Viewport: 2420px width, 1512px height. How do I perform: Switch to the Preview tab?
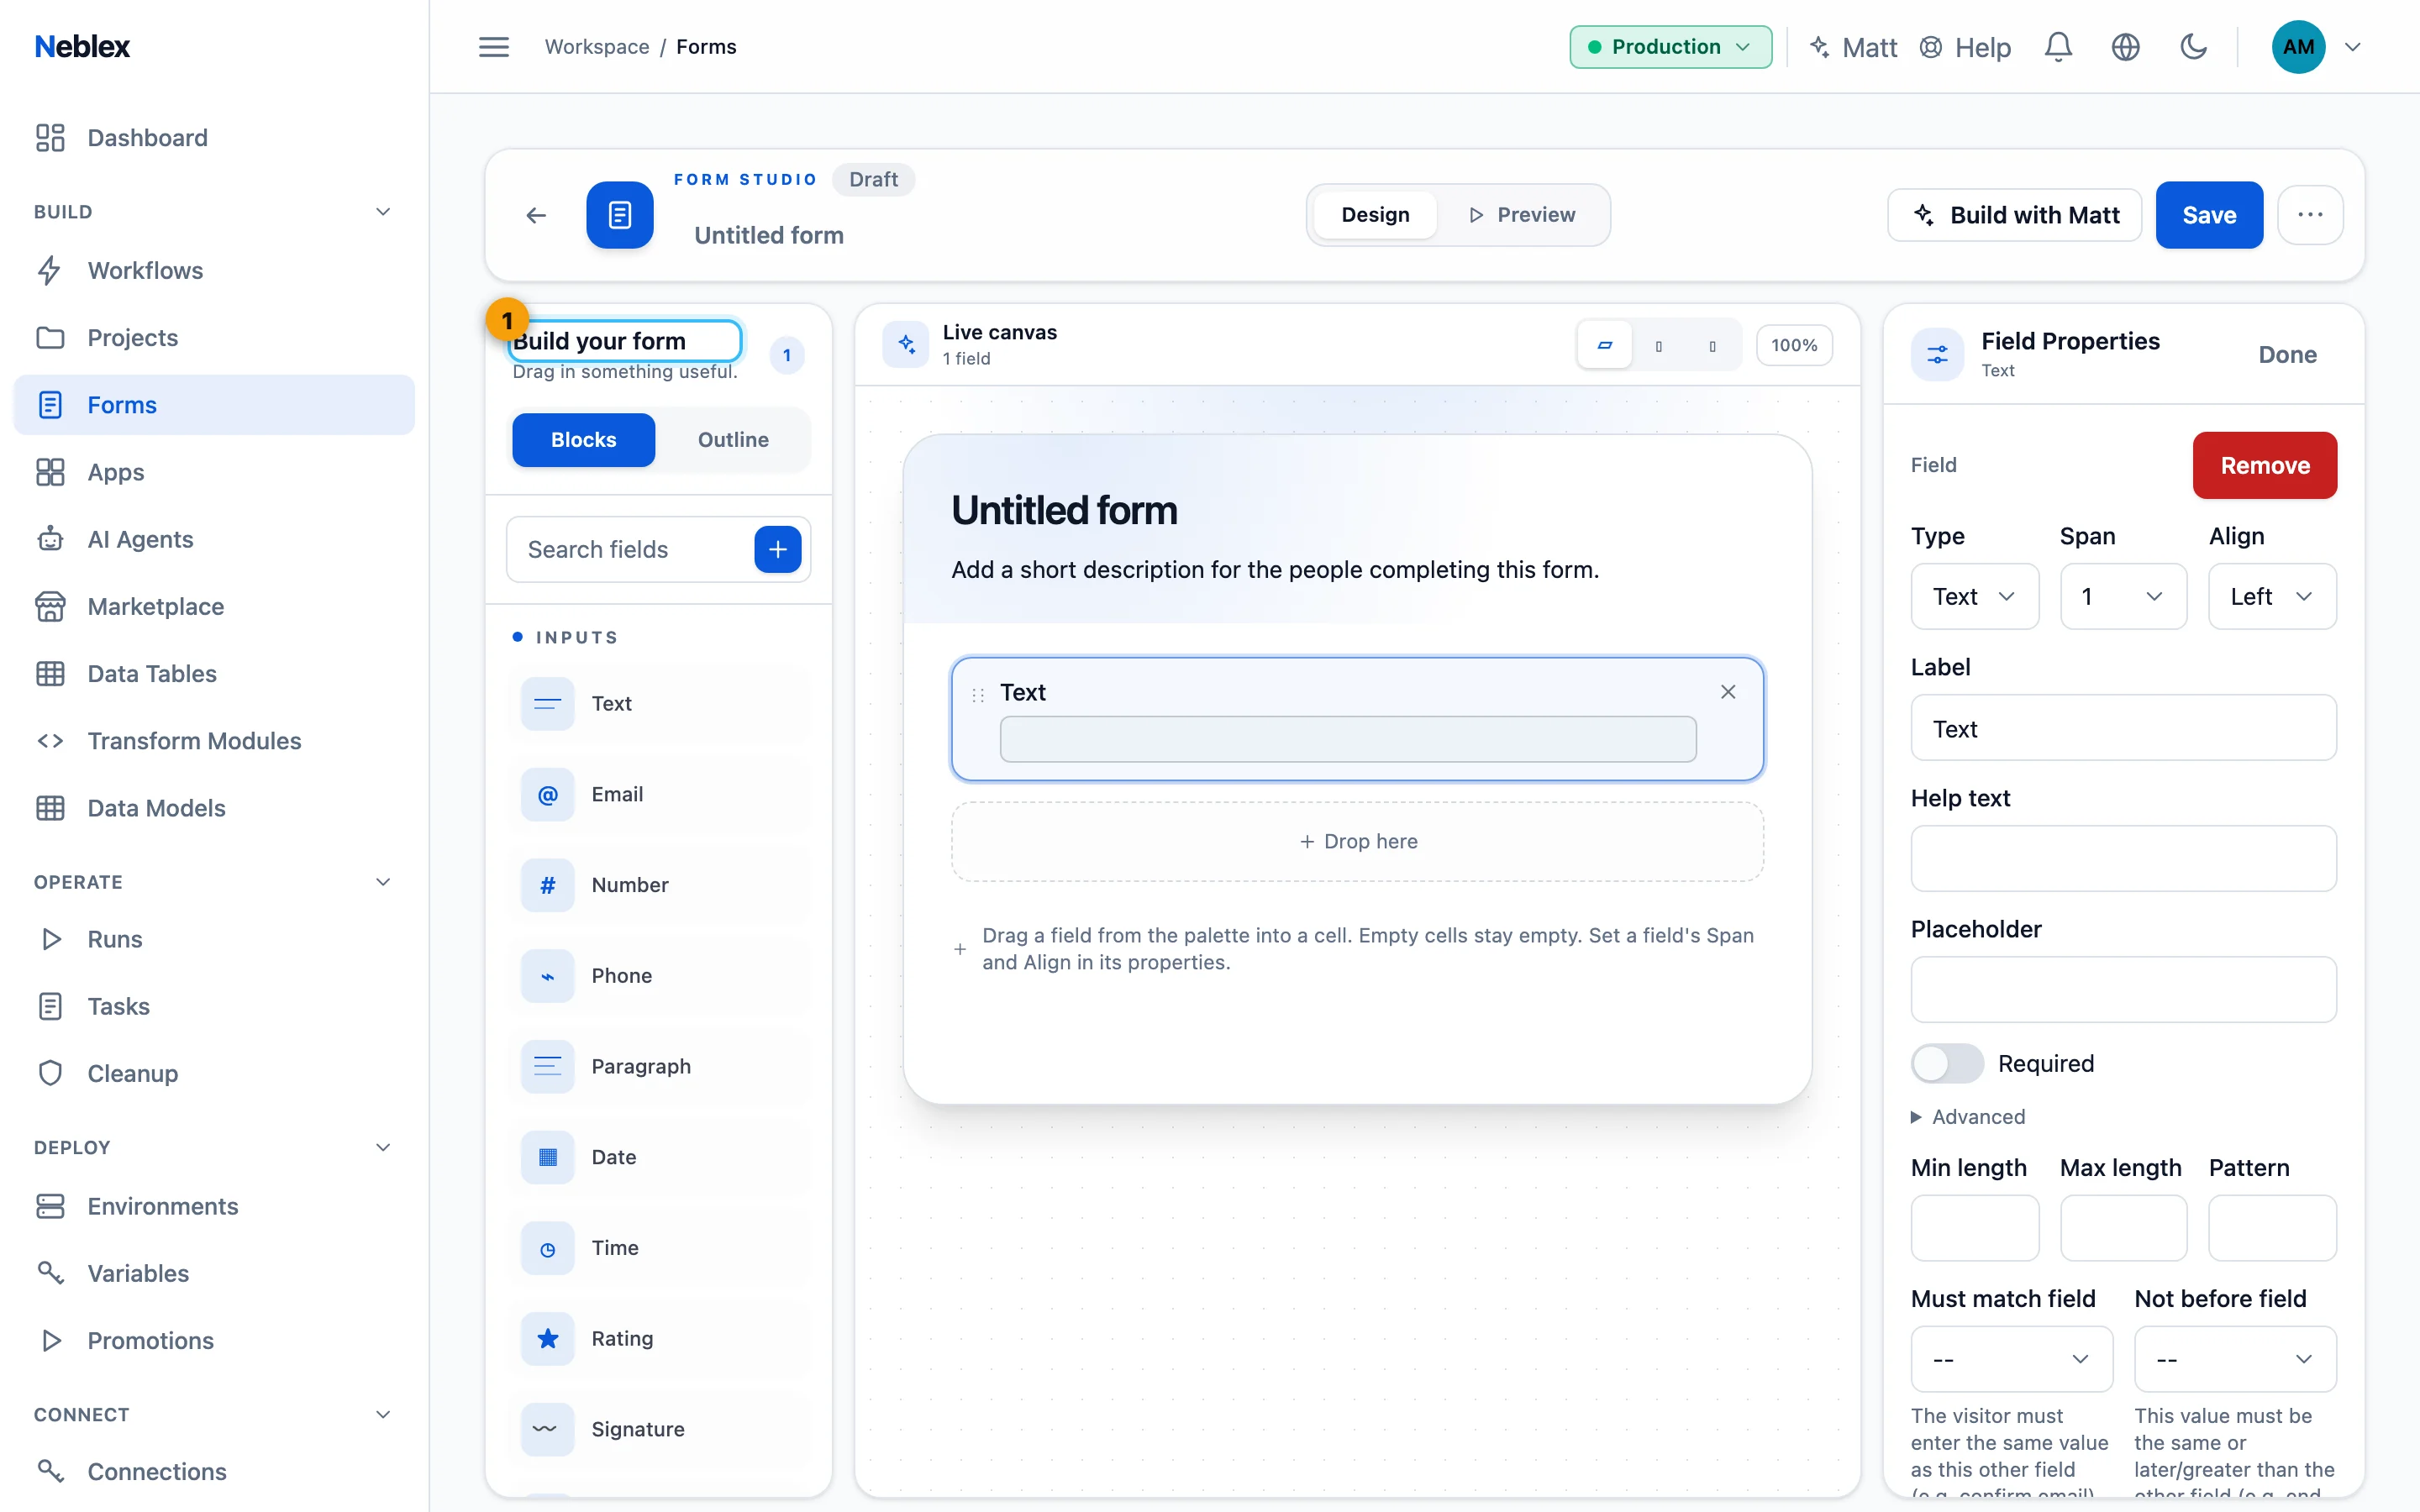pos(1522,215)
